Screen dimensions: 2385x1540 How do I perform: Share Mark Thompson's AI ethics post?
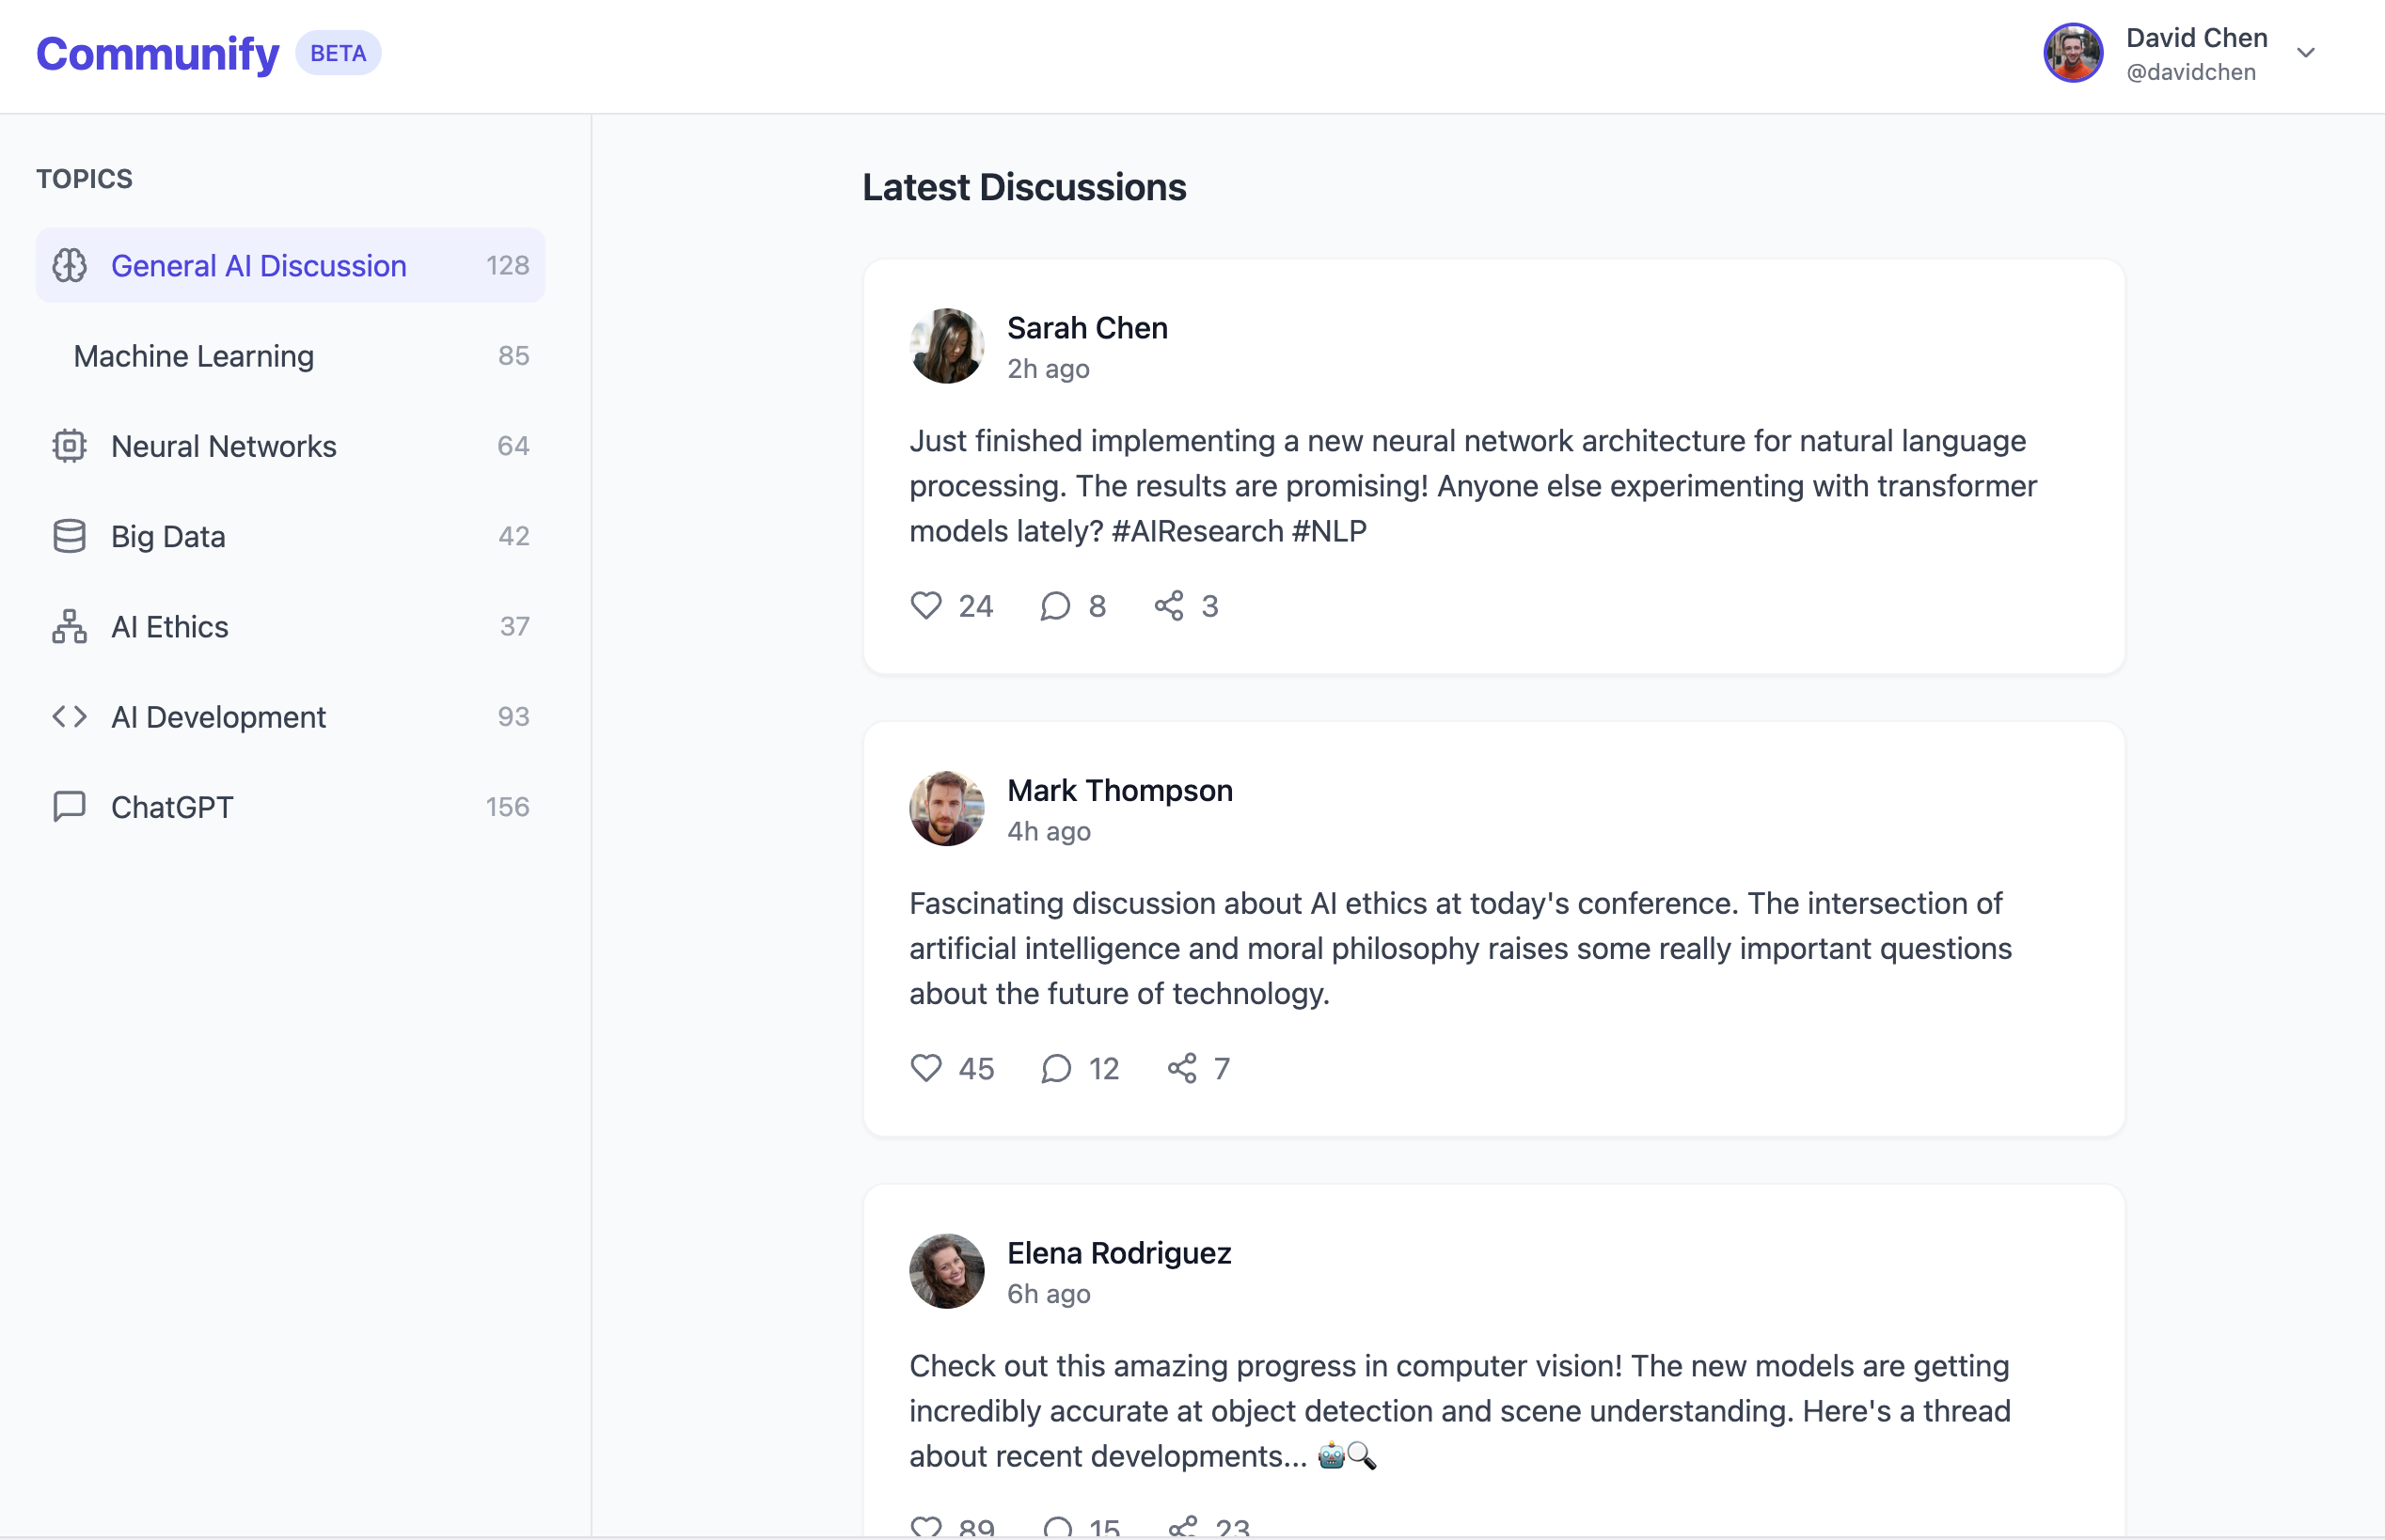pos(1181,1068)
